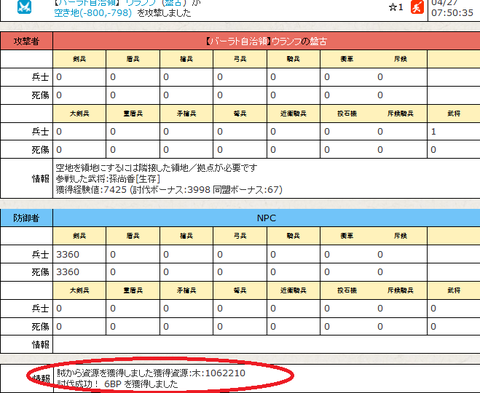
Task: Click the 武将 column header in the NPC table
Action: tap(454, 290)
